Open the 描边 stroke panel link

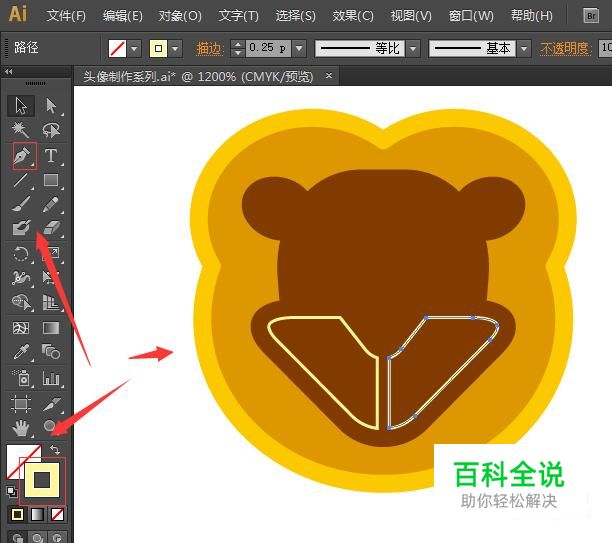click(209, 49)
